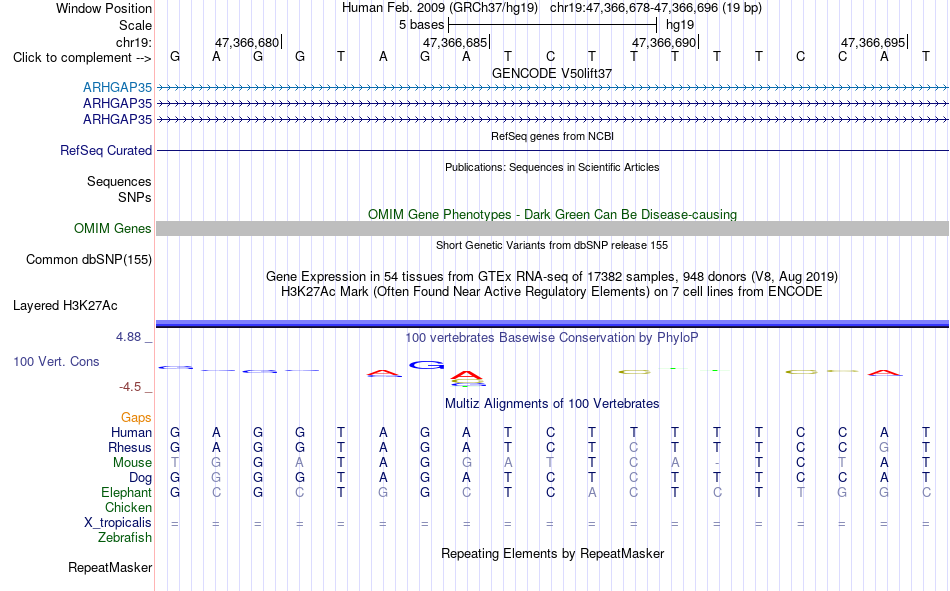950x591 pixels.
Task: Click 'Publications: Sequences in Scientific Articles' title
Action: click(x=552, y=167)
